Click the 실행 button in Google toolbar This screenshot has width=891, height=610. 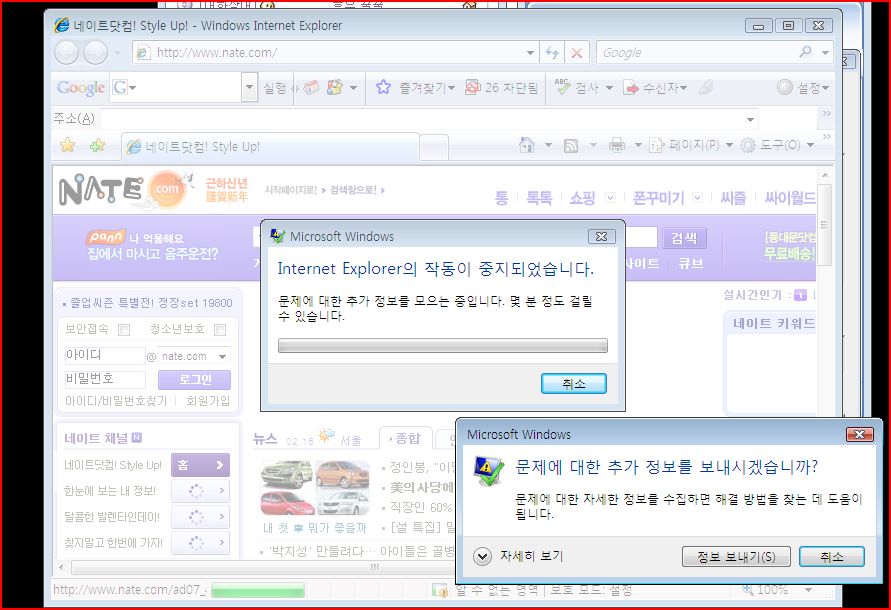click(x=275, y=88)
